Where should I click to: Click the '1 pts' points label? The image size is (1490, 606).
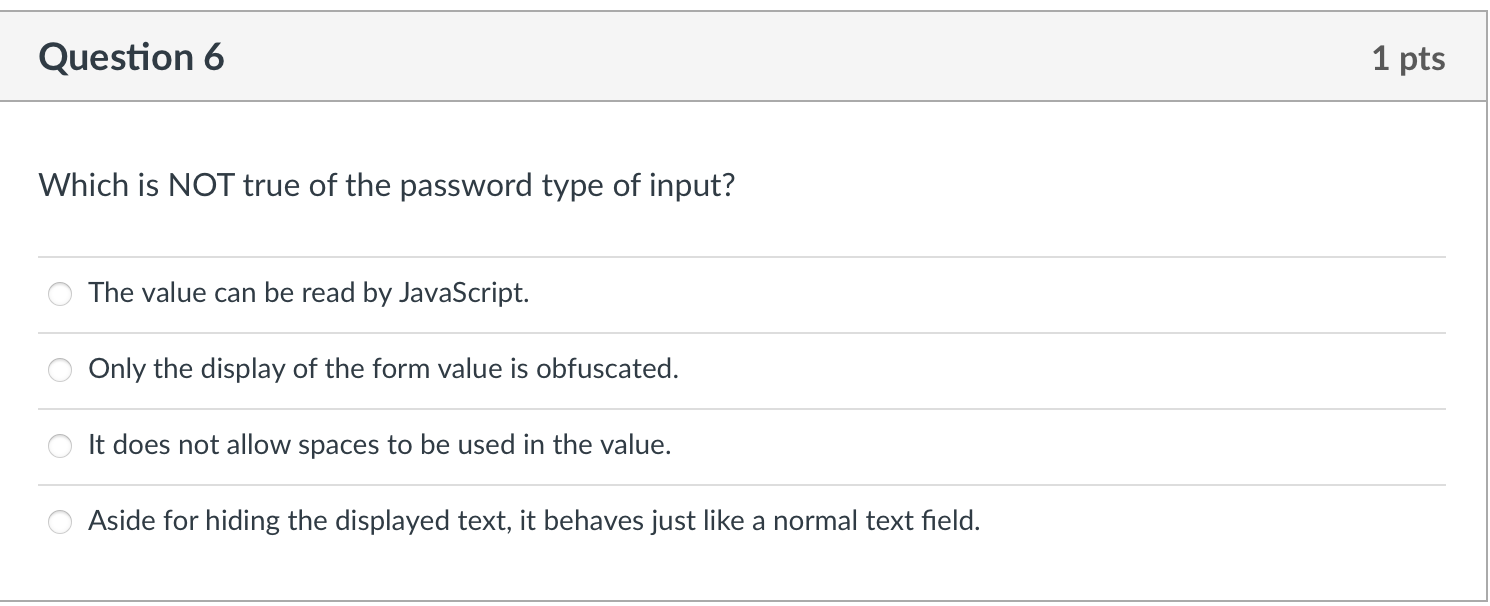click(1408, 59)
